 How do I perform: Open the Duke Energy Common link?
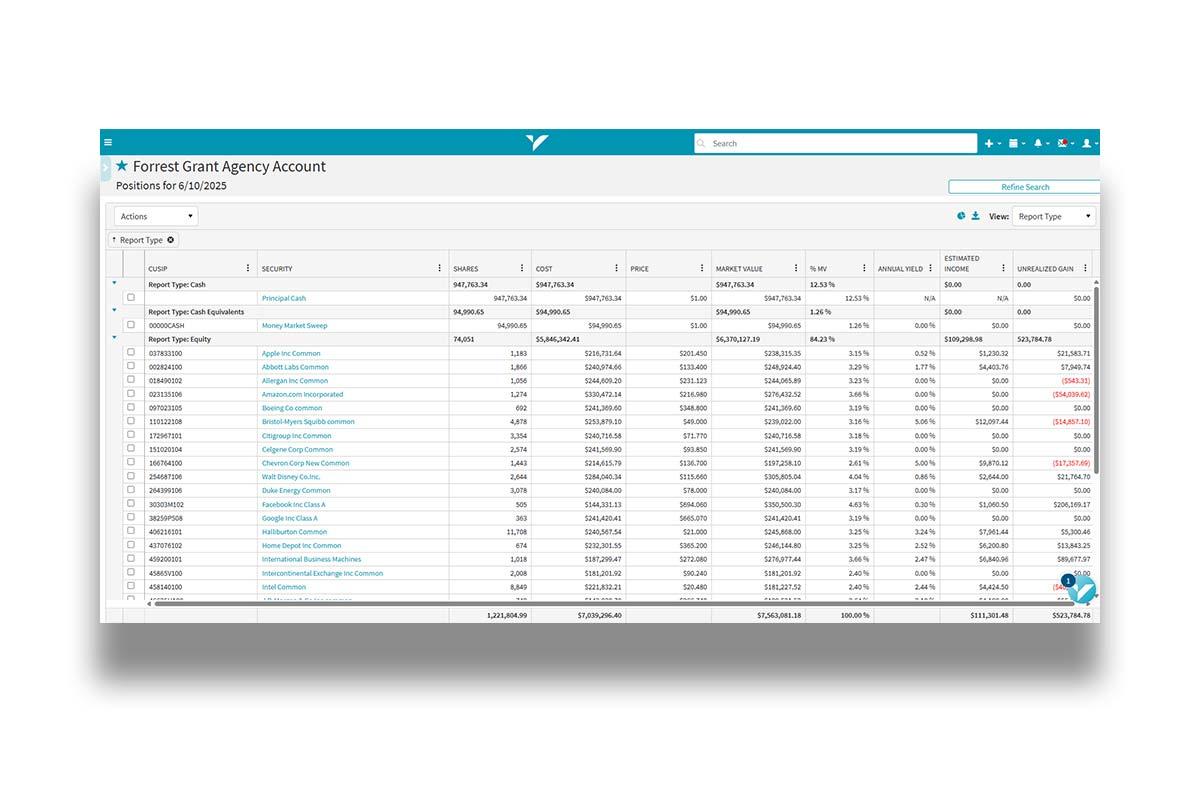click(296, 490)
